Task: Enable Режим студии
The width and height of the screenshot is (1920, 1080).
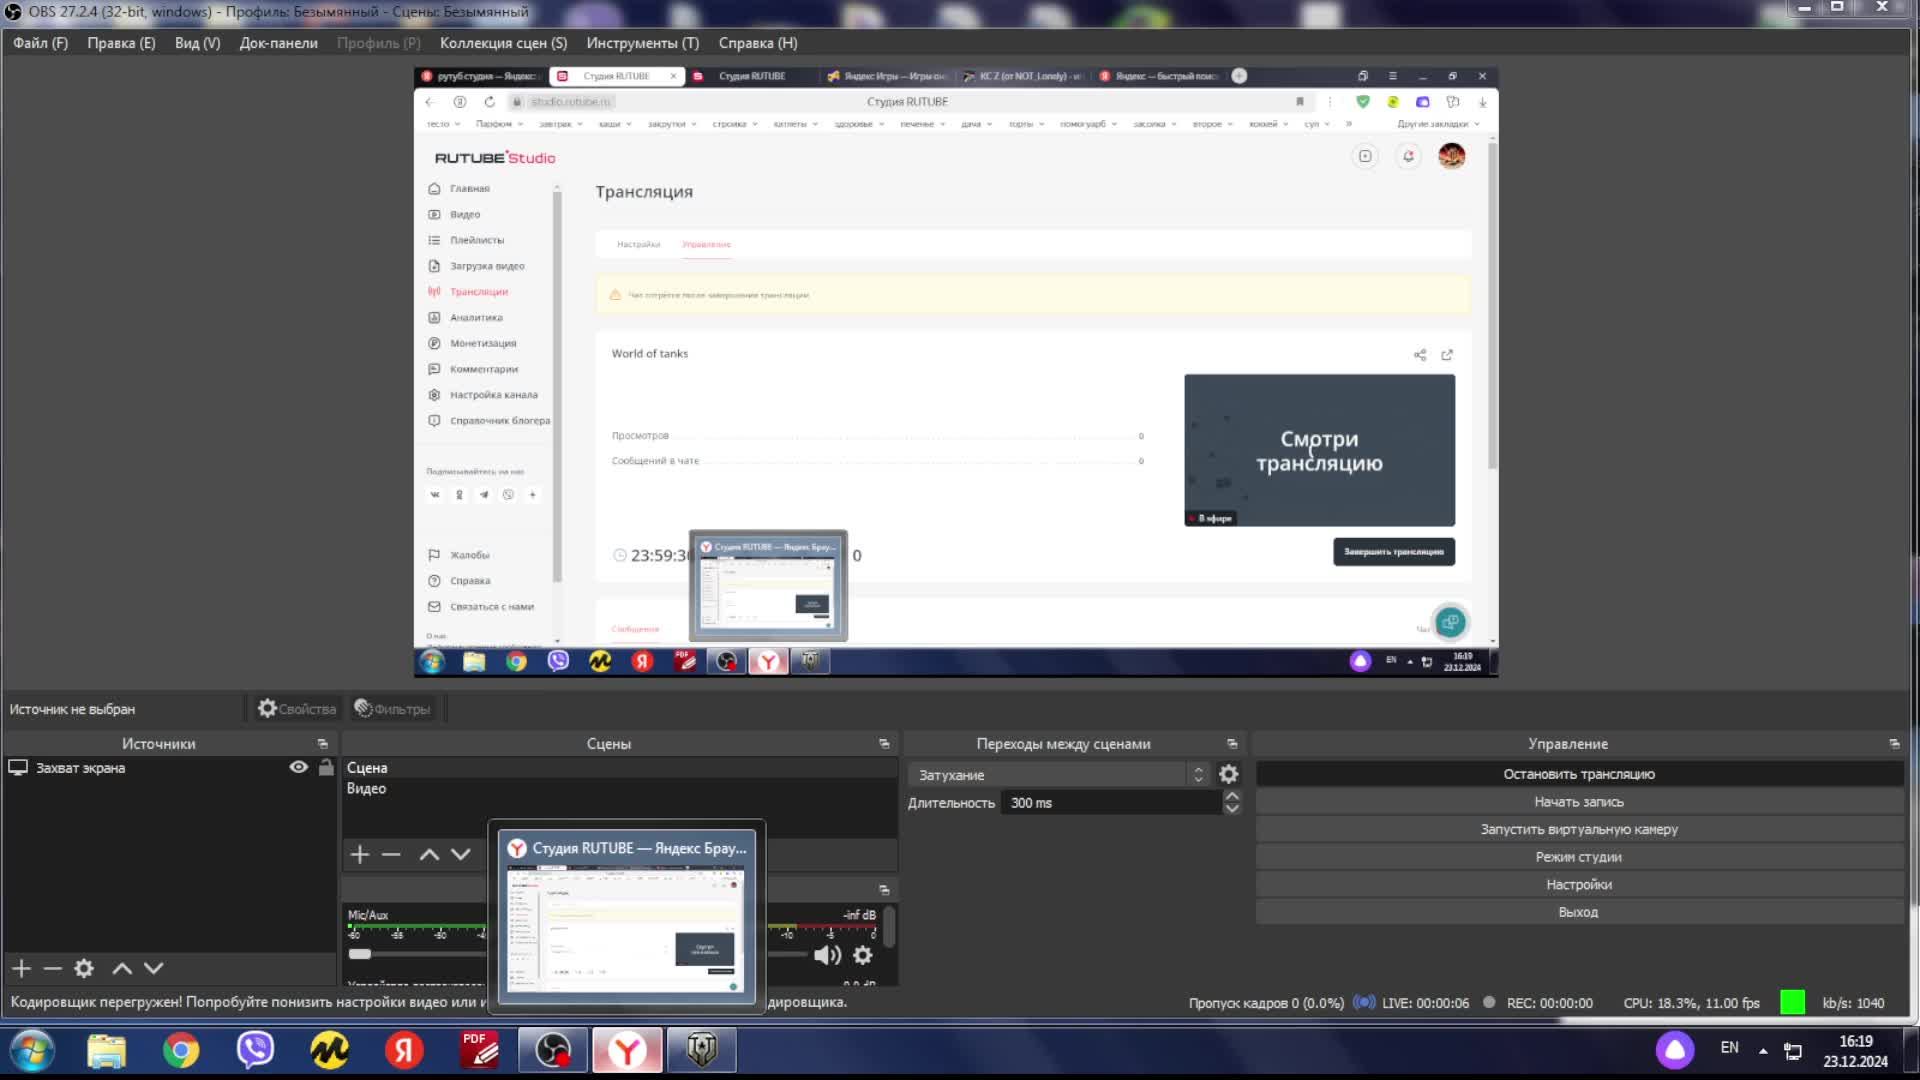Action: pyautogui.click(x=1579, y=857)
